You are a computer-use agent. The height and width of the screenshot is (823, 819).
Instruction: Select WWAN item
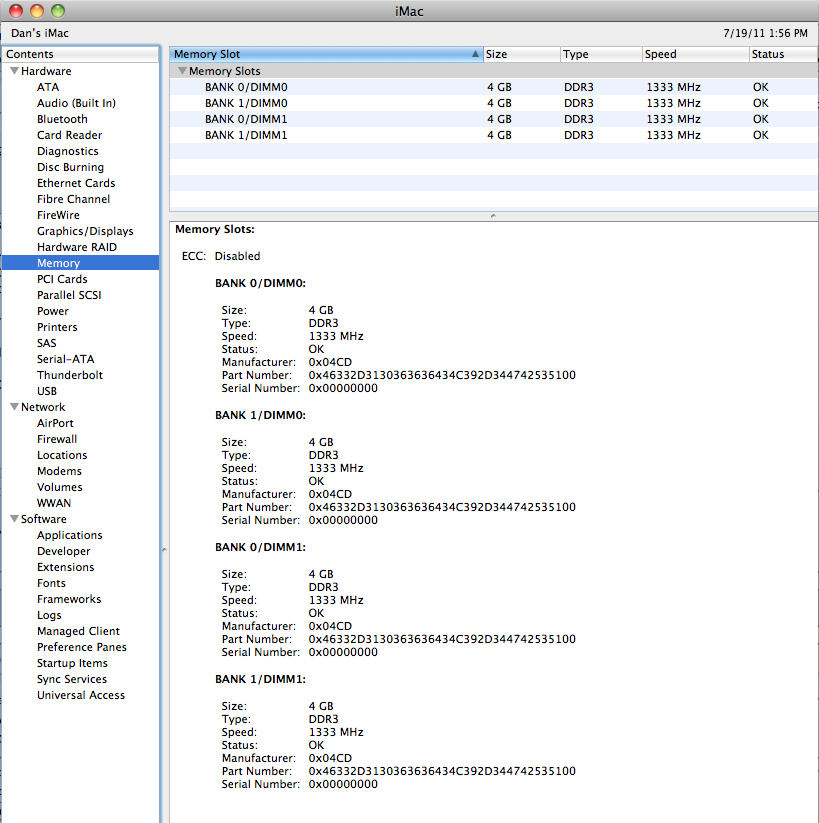tap(54, 503)
